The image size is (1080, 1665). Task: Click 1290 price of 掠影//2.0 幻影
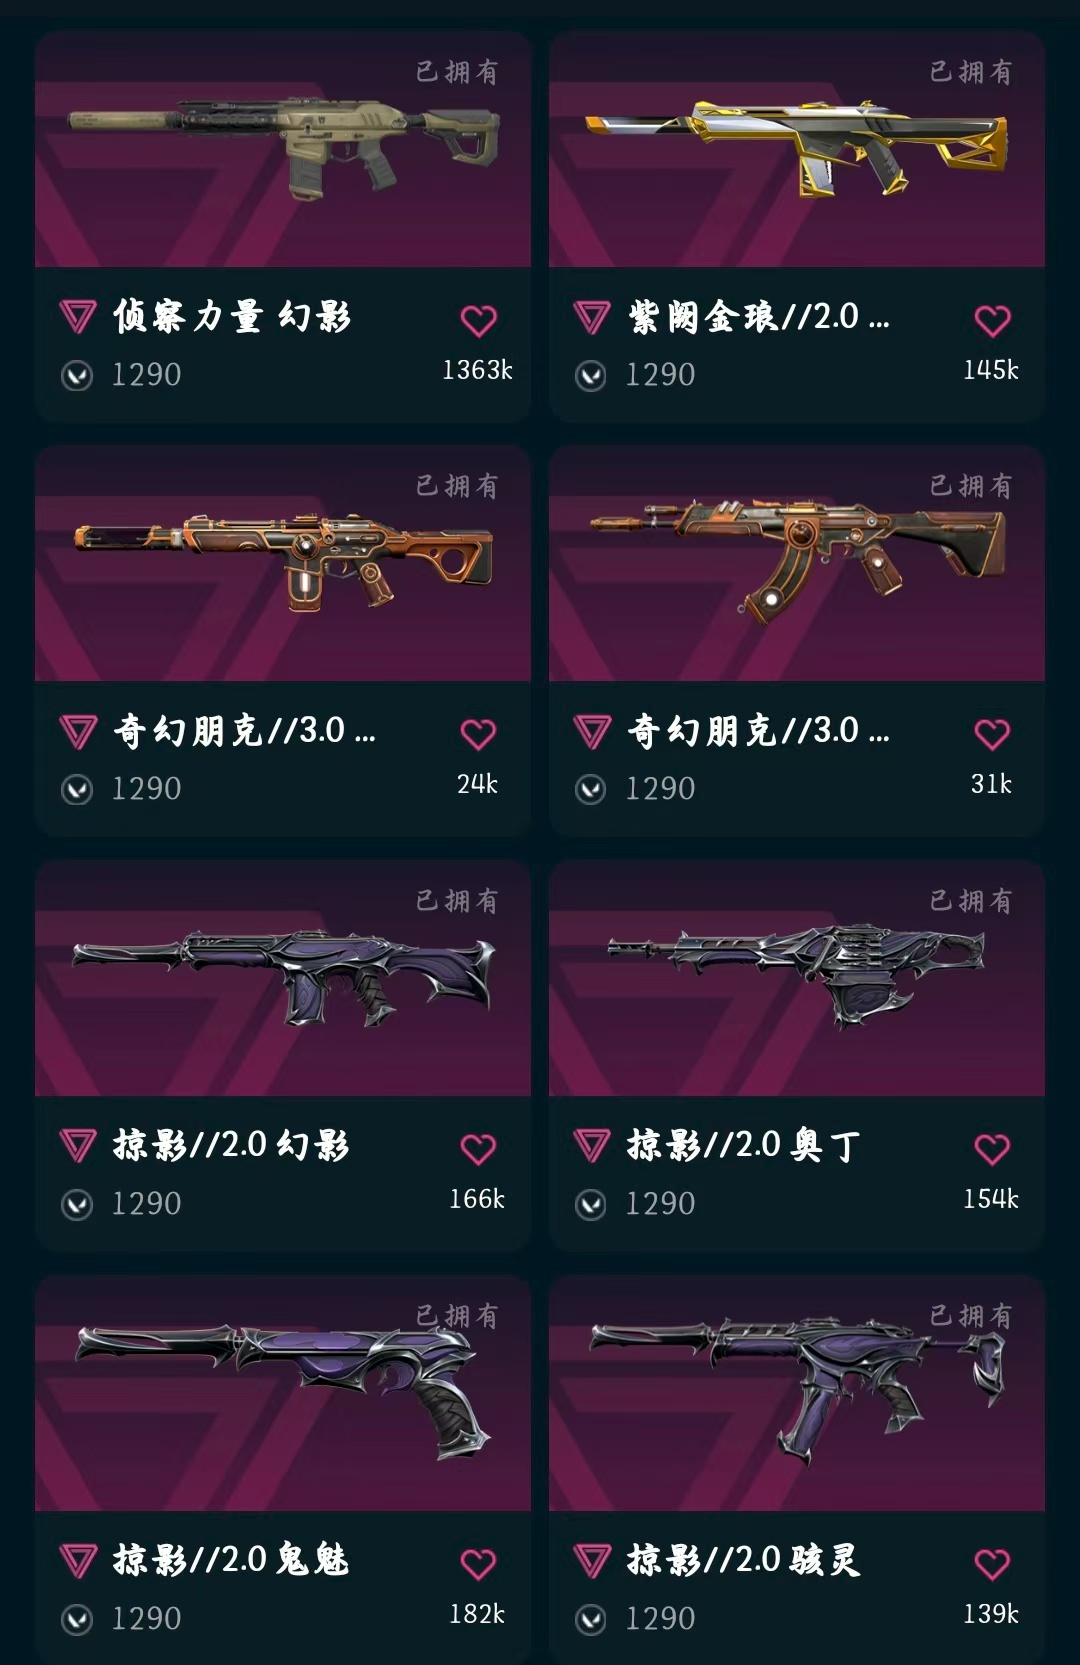(x=146, y=1204)
